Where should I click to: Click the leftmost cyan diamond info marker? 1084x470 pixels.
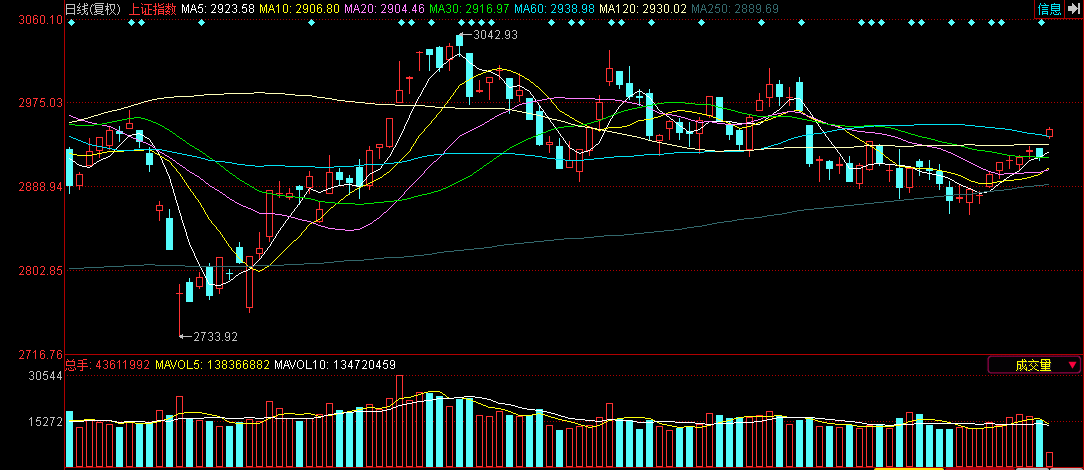click(x=72, y=22)
